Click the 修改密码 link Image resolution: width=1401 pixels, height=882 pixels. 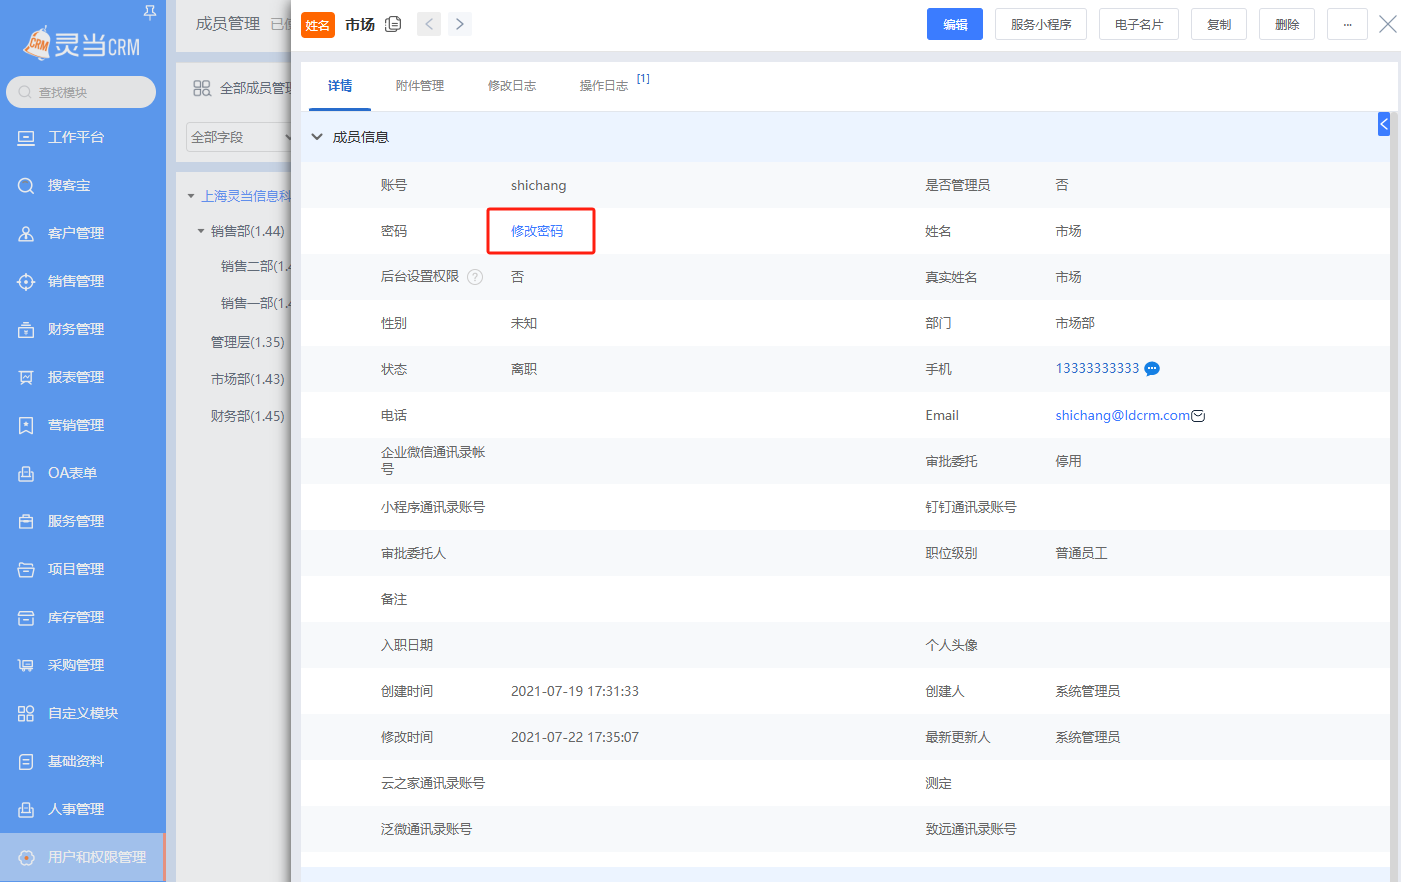[537, 231]
